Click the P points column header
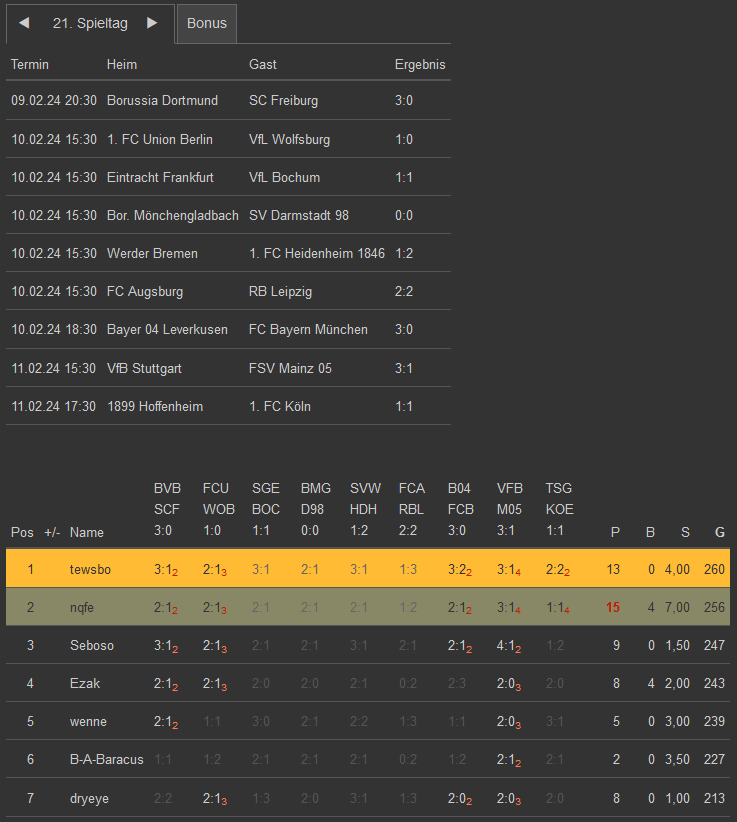The height and width of the screenshot is (822, 737). (x=615, y=532)
